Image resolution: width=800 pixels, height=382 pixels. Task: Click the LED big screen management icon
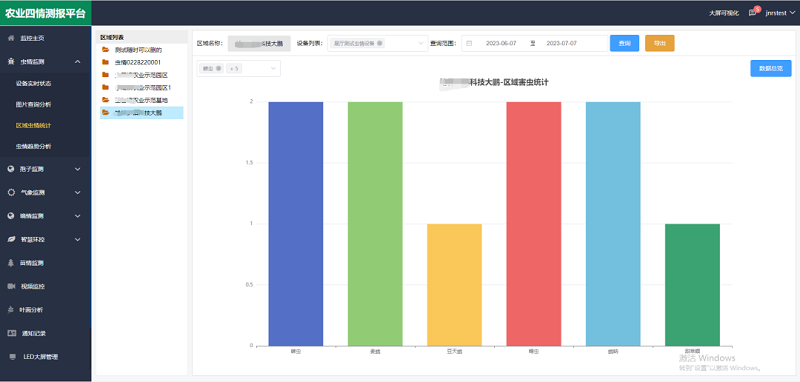[x=12, y=356]
